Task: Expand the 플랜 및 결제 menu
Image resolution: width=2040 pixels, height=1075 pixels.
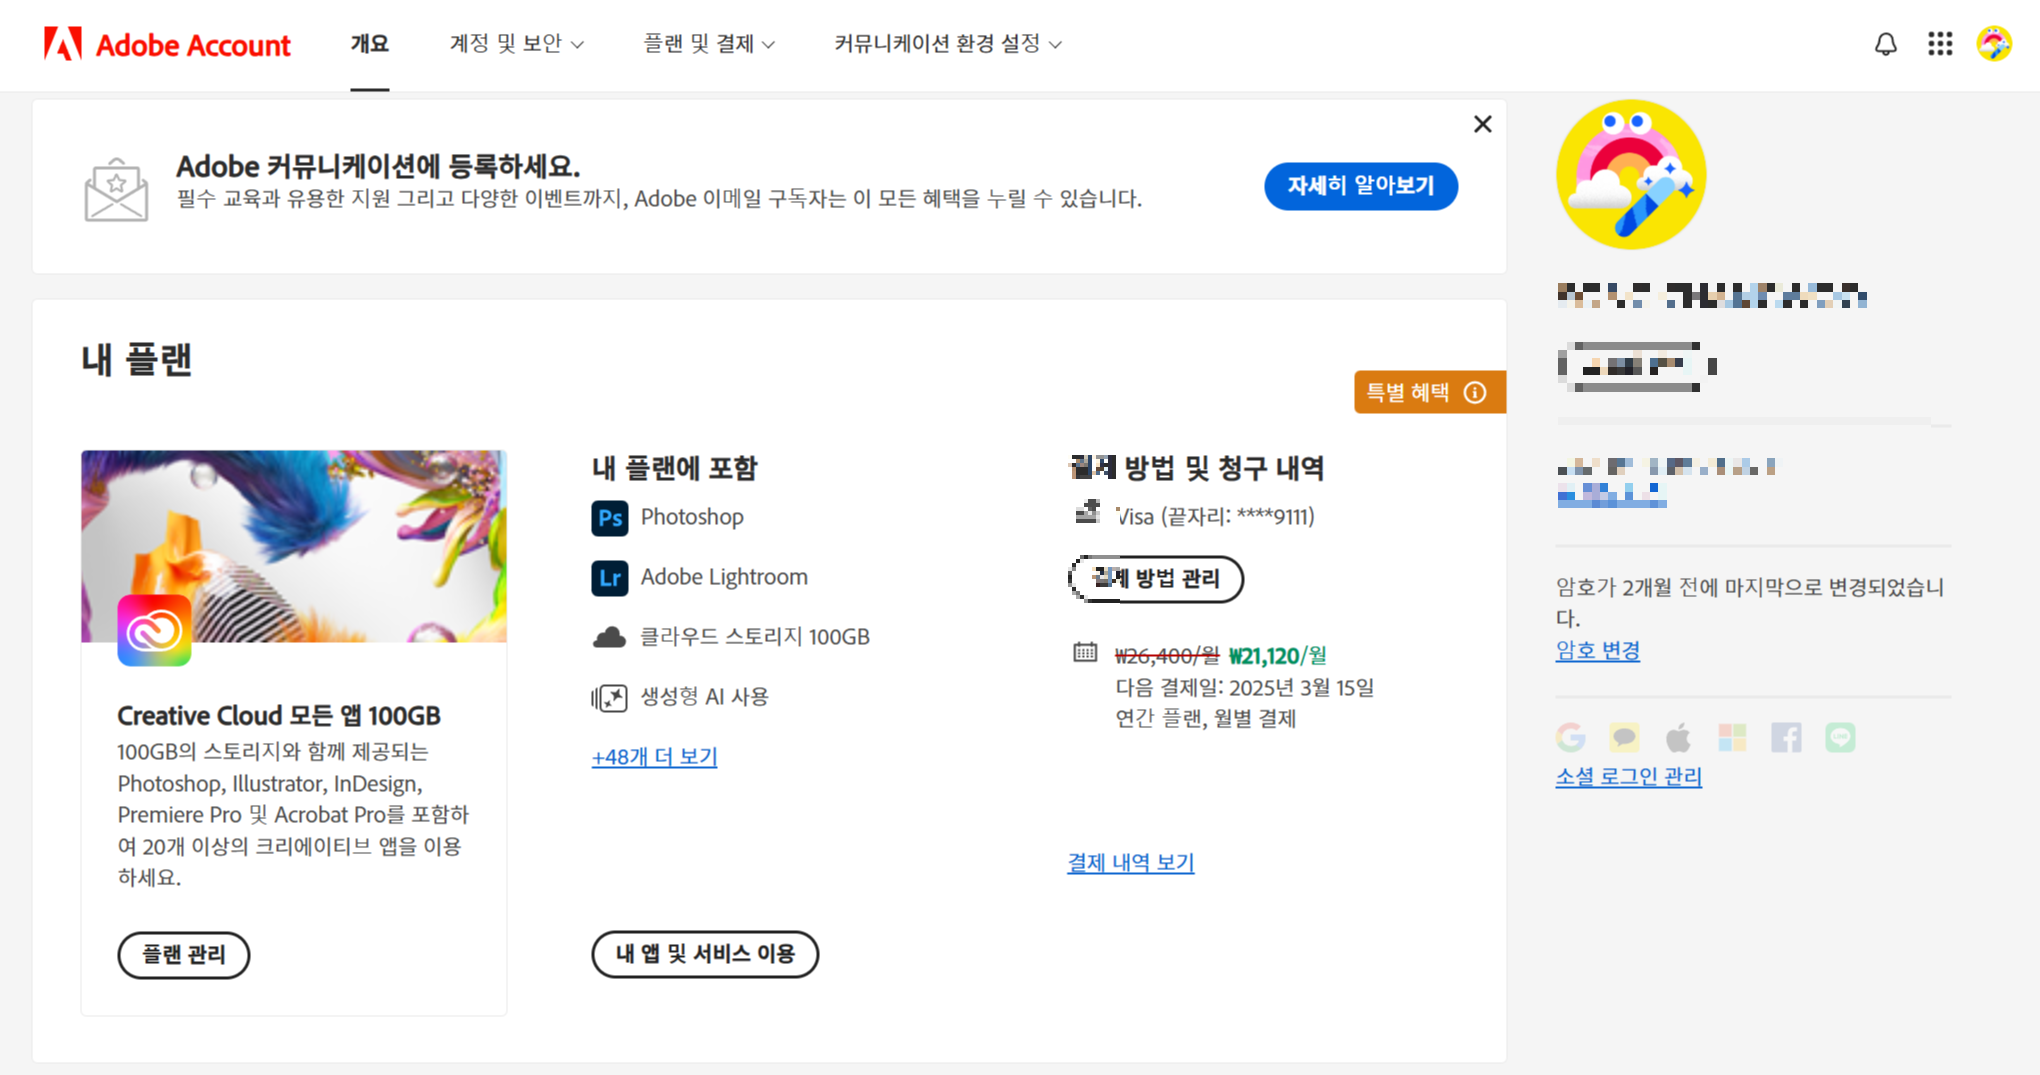Action: (708, 44)
